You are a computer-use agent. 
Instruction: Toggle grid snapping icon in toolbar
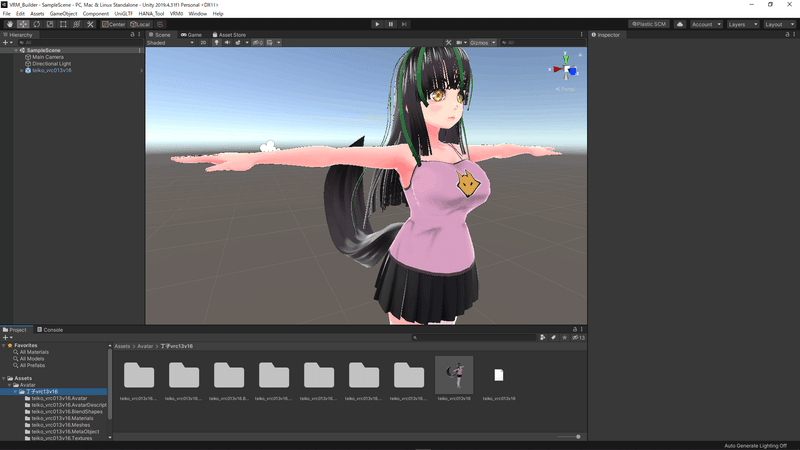coord(160,24)
